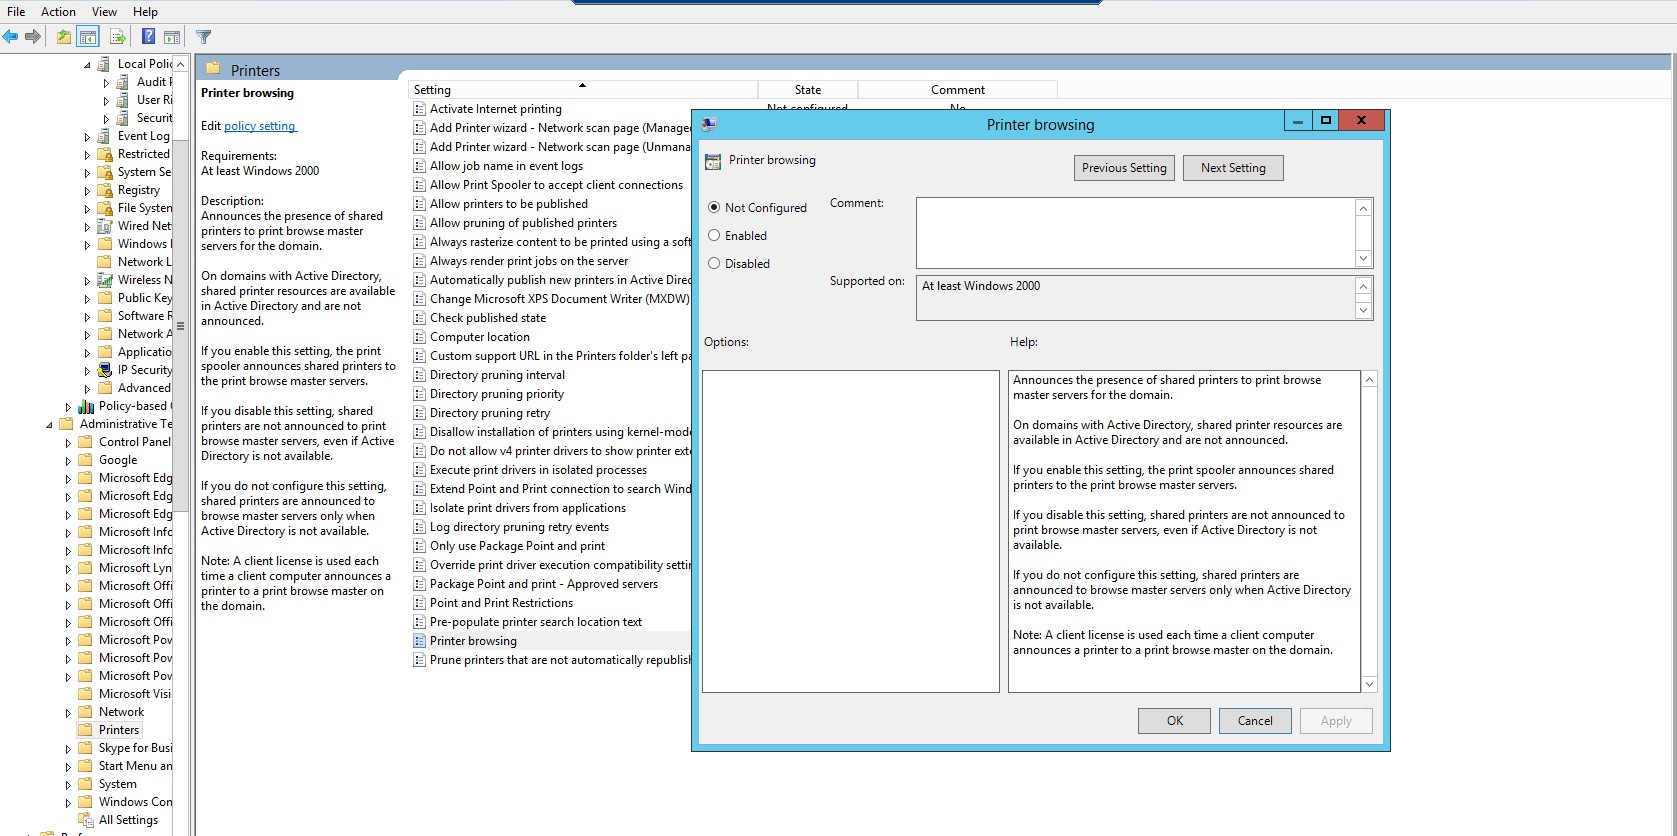Click the Wired Net icon in tree
Screen dimensions: 1677x836
105,226
